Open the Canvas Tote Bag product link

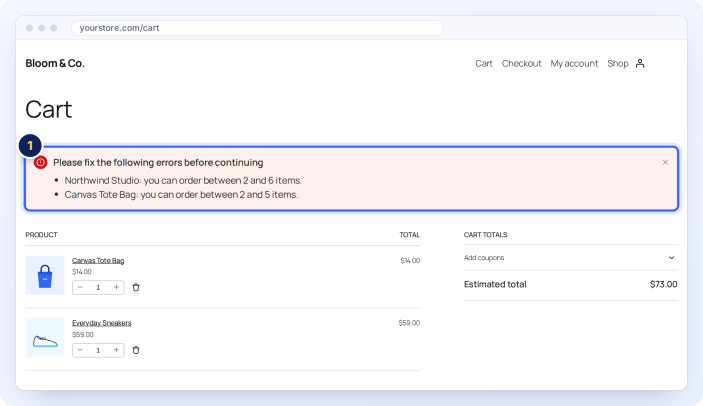point(98,260)
